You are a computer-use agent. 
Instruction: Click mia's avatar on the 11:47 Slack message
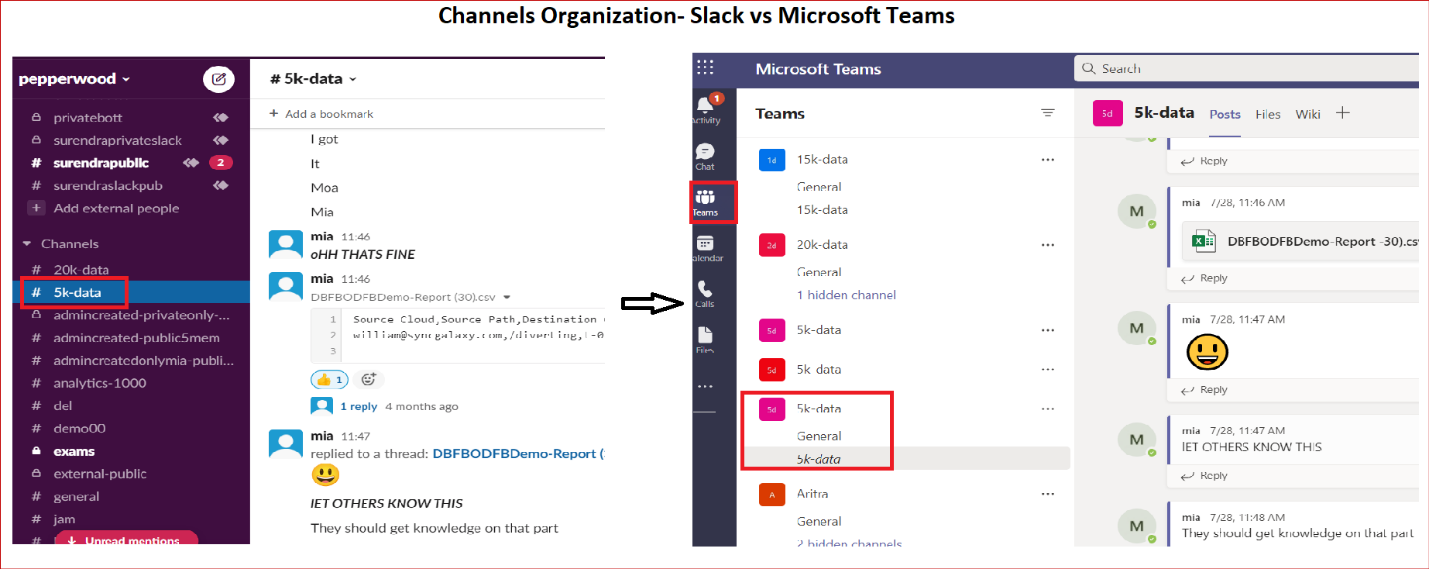[286, 444]
